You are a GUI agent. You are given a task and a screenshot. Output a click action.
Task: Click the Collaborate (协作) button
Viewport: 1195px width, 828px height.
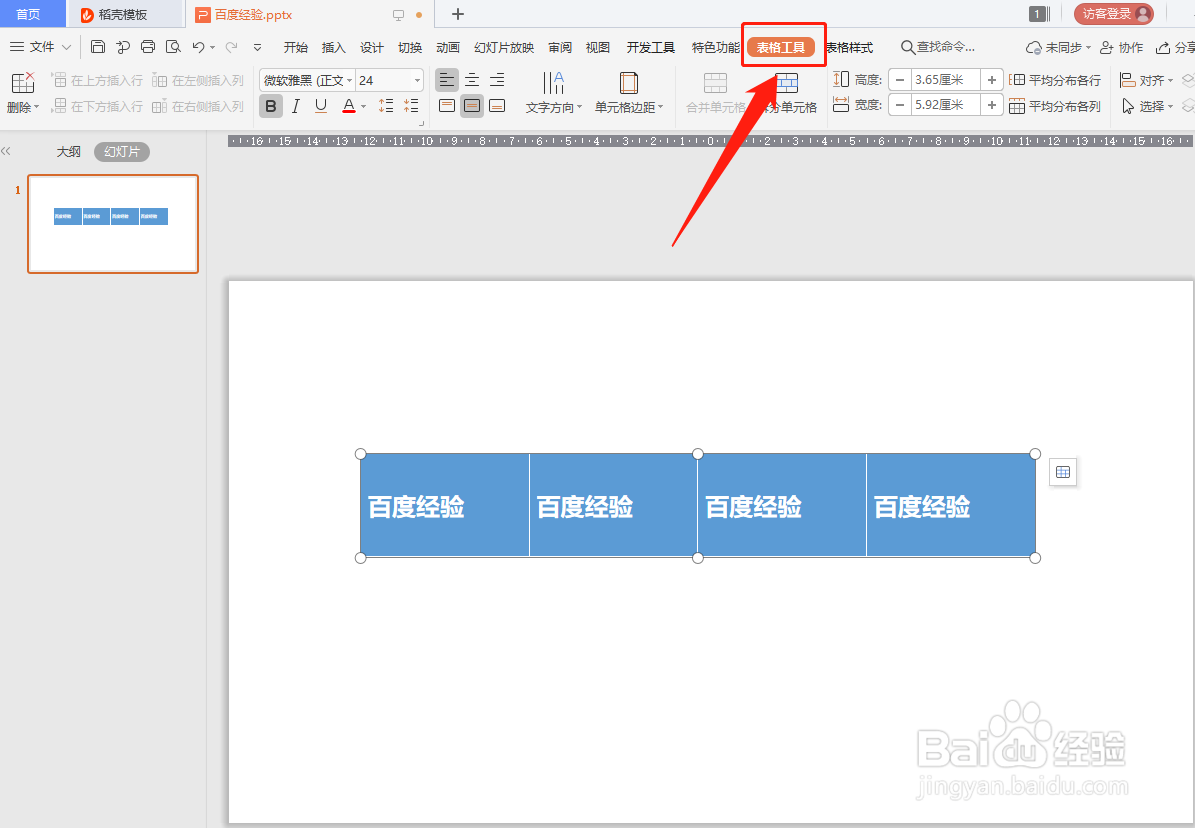point(1122,47)
